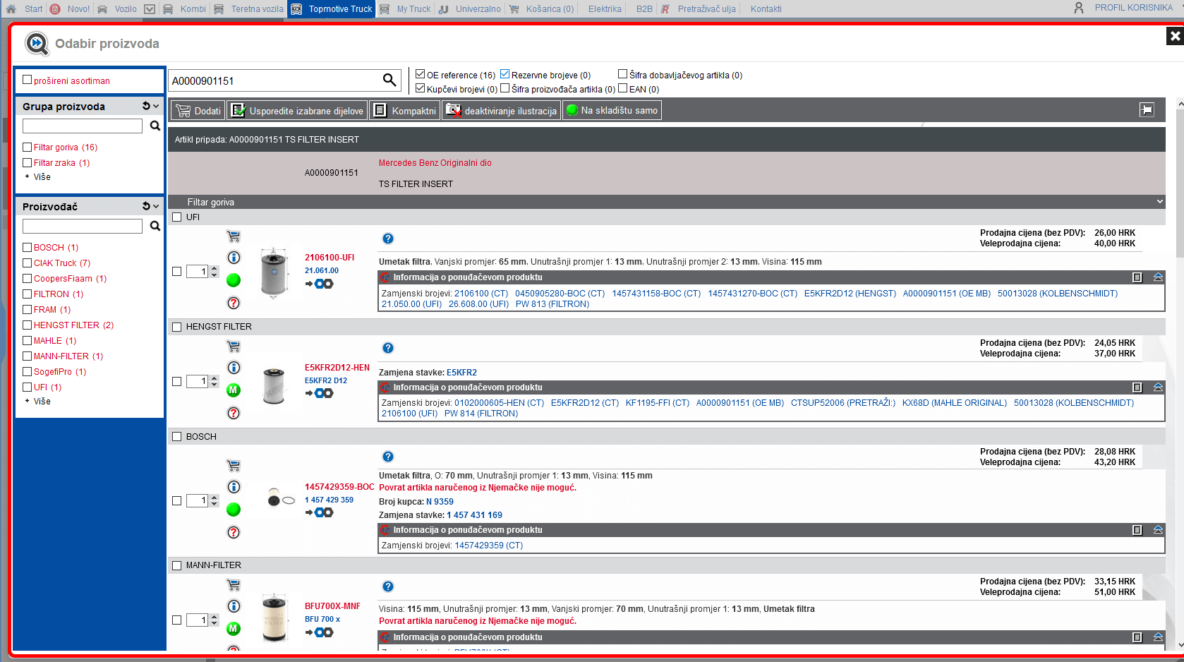The width and height of the screenshot is (1184, 662).
Task: Click the Dodati button
Action: (x=198, y=110)
